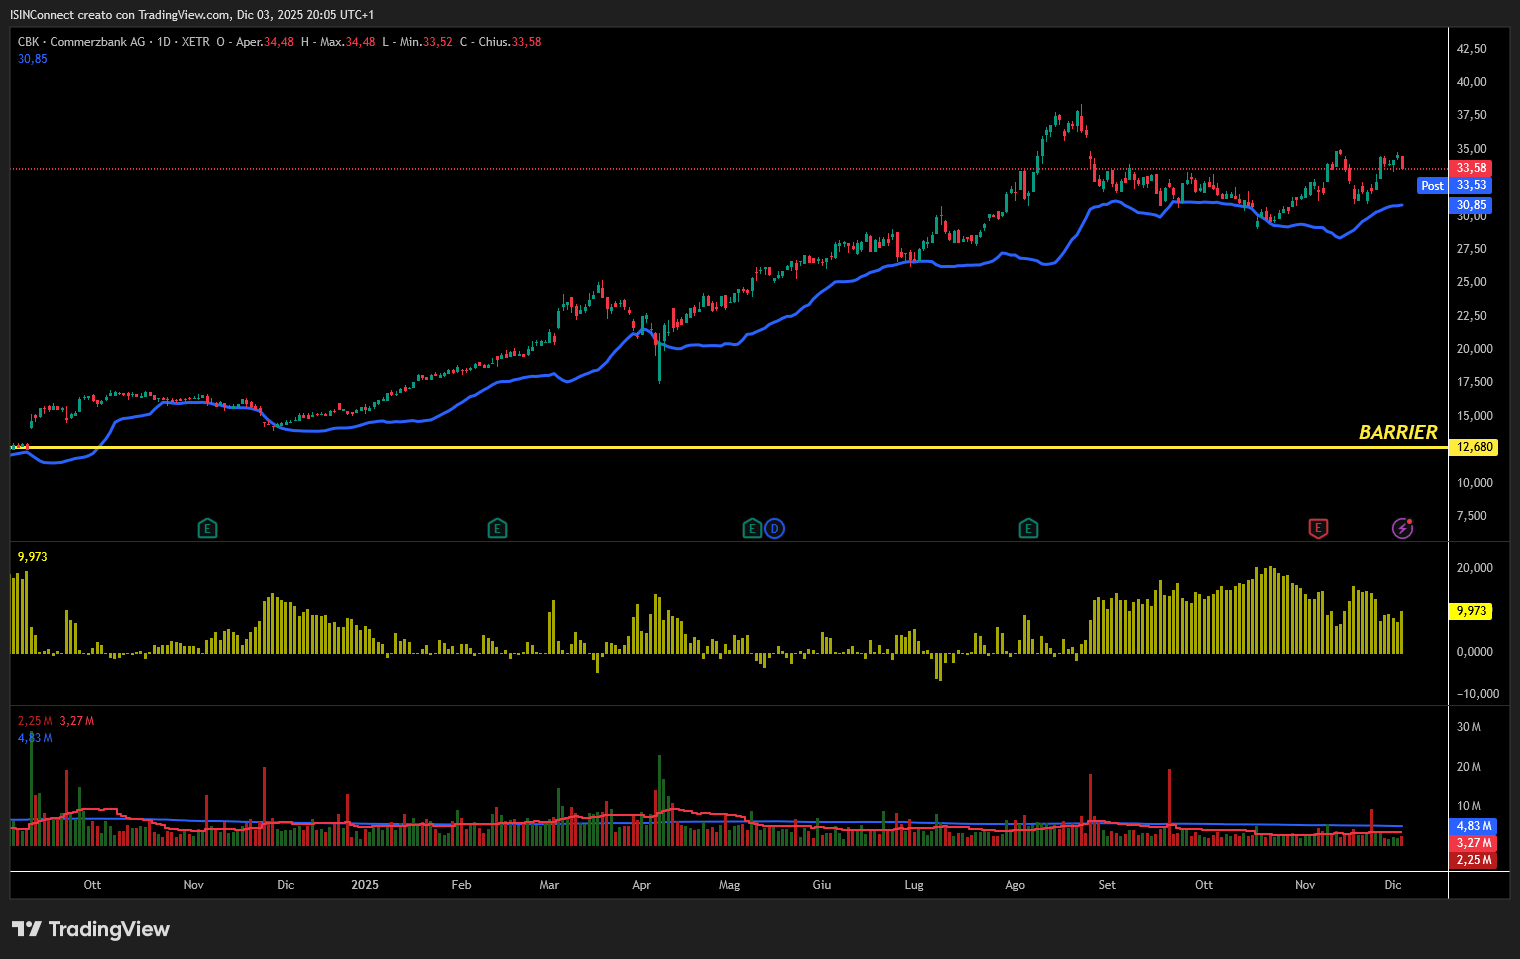Click the Ago month label on time axis
The height and width of the screenshot is (959, 1520).
[x=1015, y=885]
